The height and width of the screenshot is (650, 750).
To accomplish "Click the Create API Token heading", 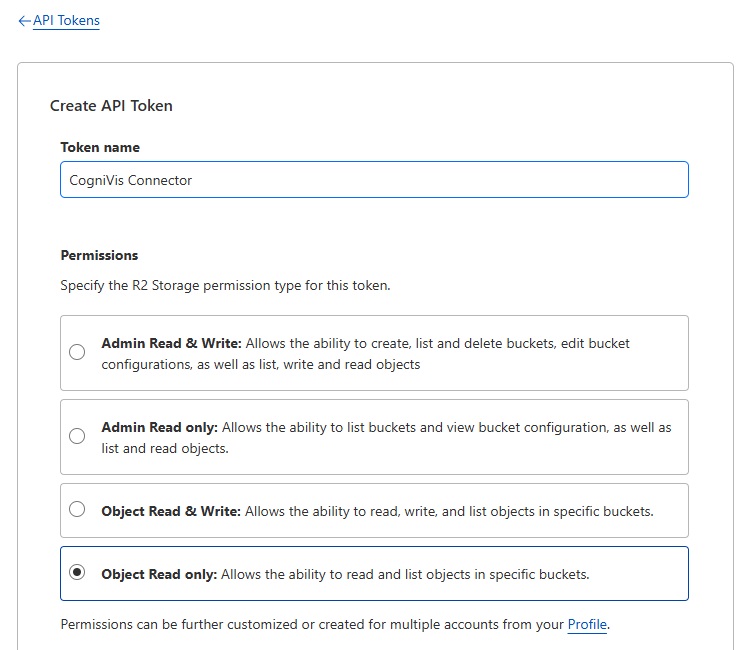I will point(111,105).
